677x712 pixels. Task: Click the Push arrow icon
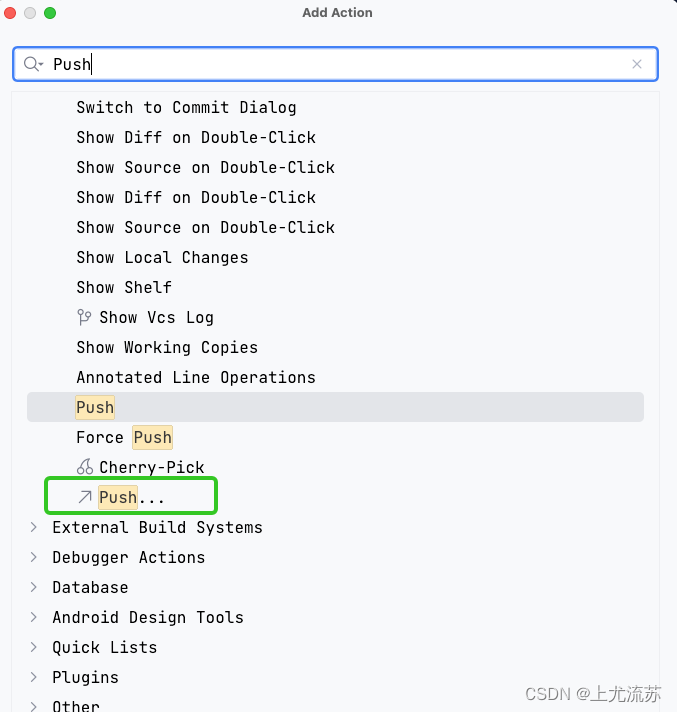pos(84,497)
